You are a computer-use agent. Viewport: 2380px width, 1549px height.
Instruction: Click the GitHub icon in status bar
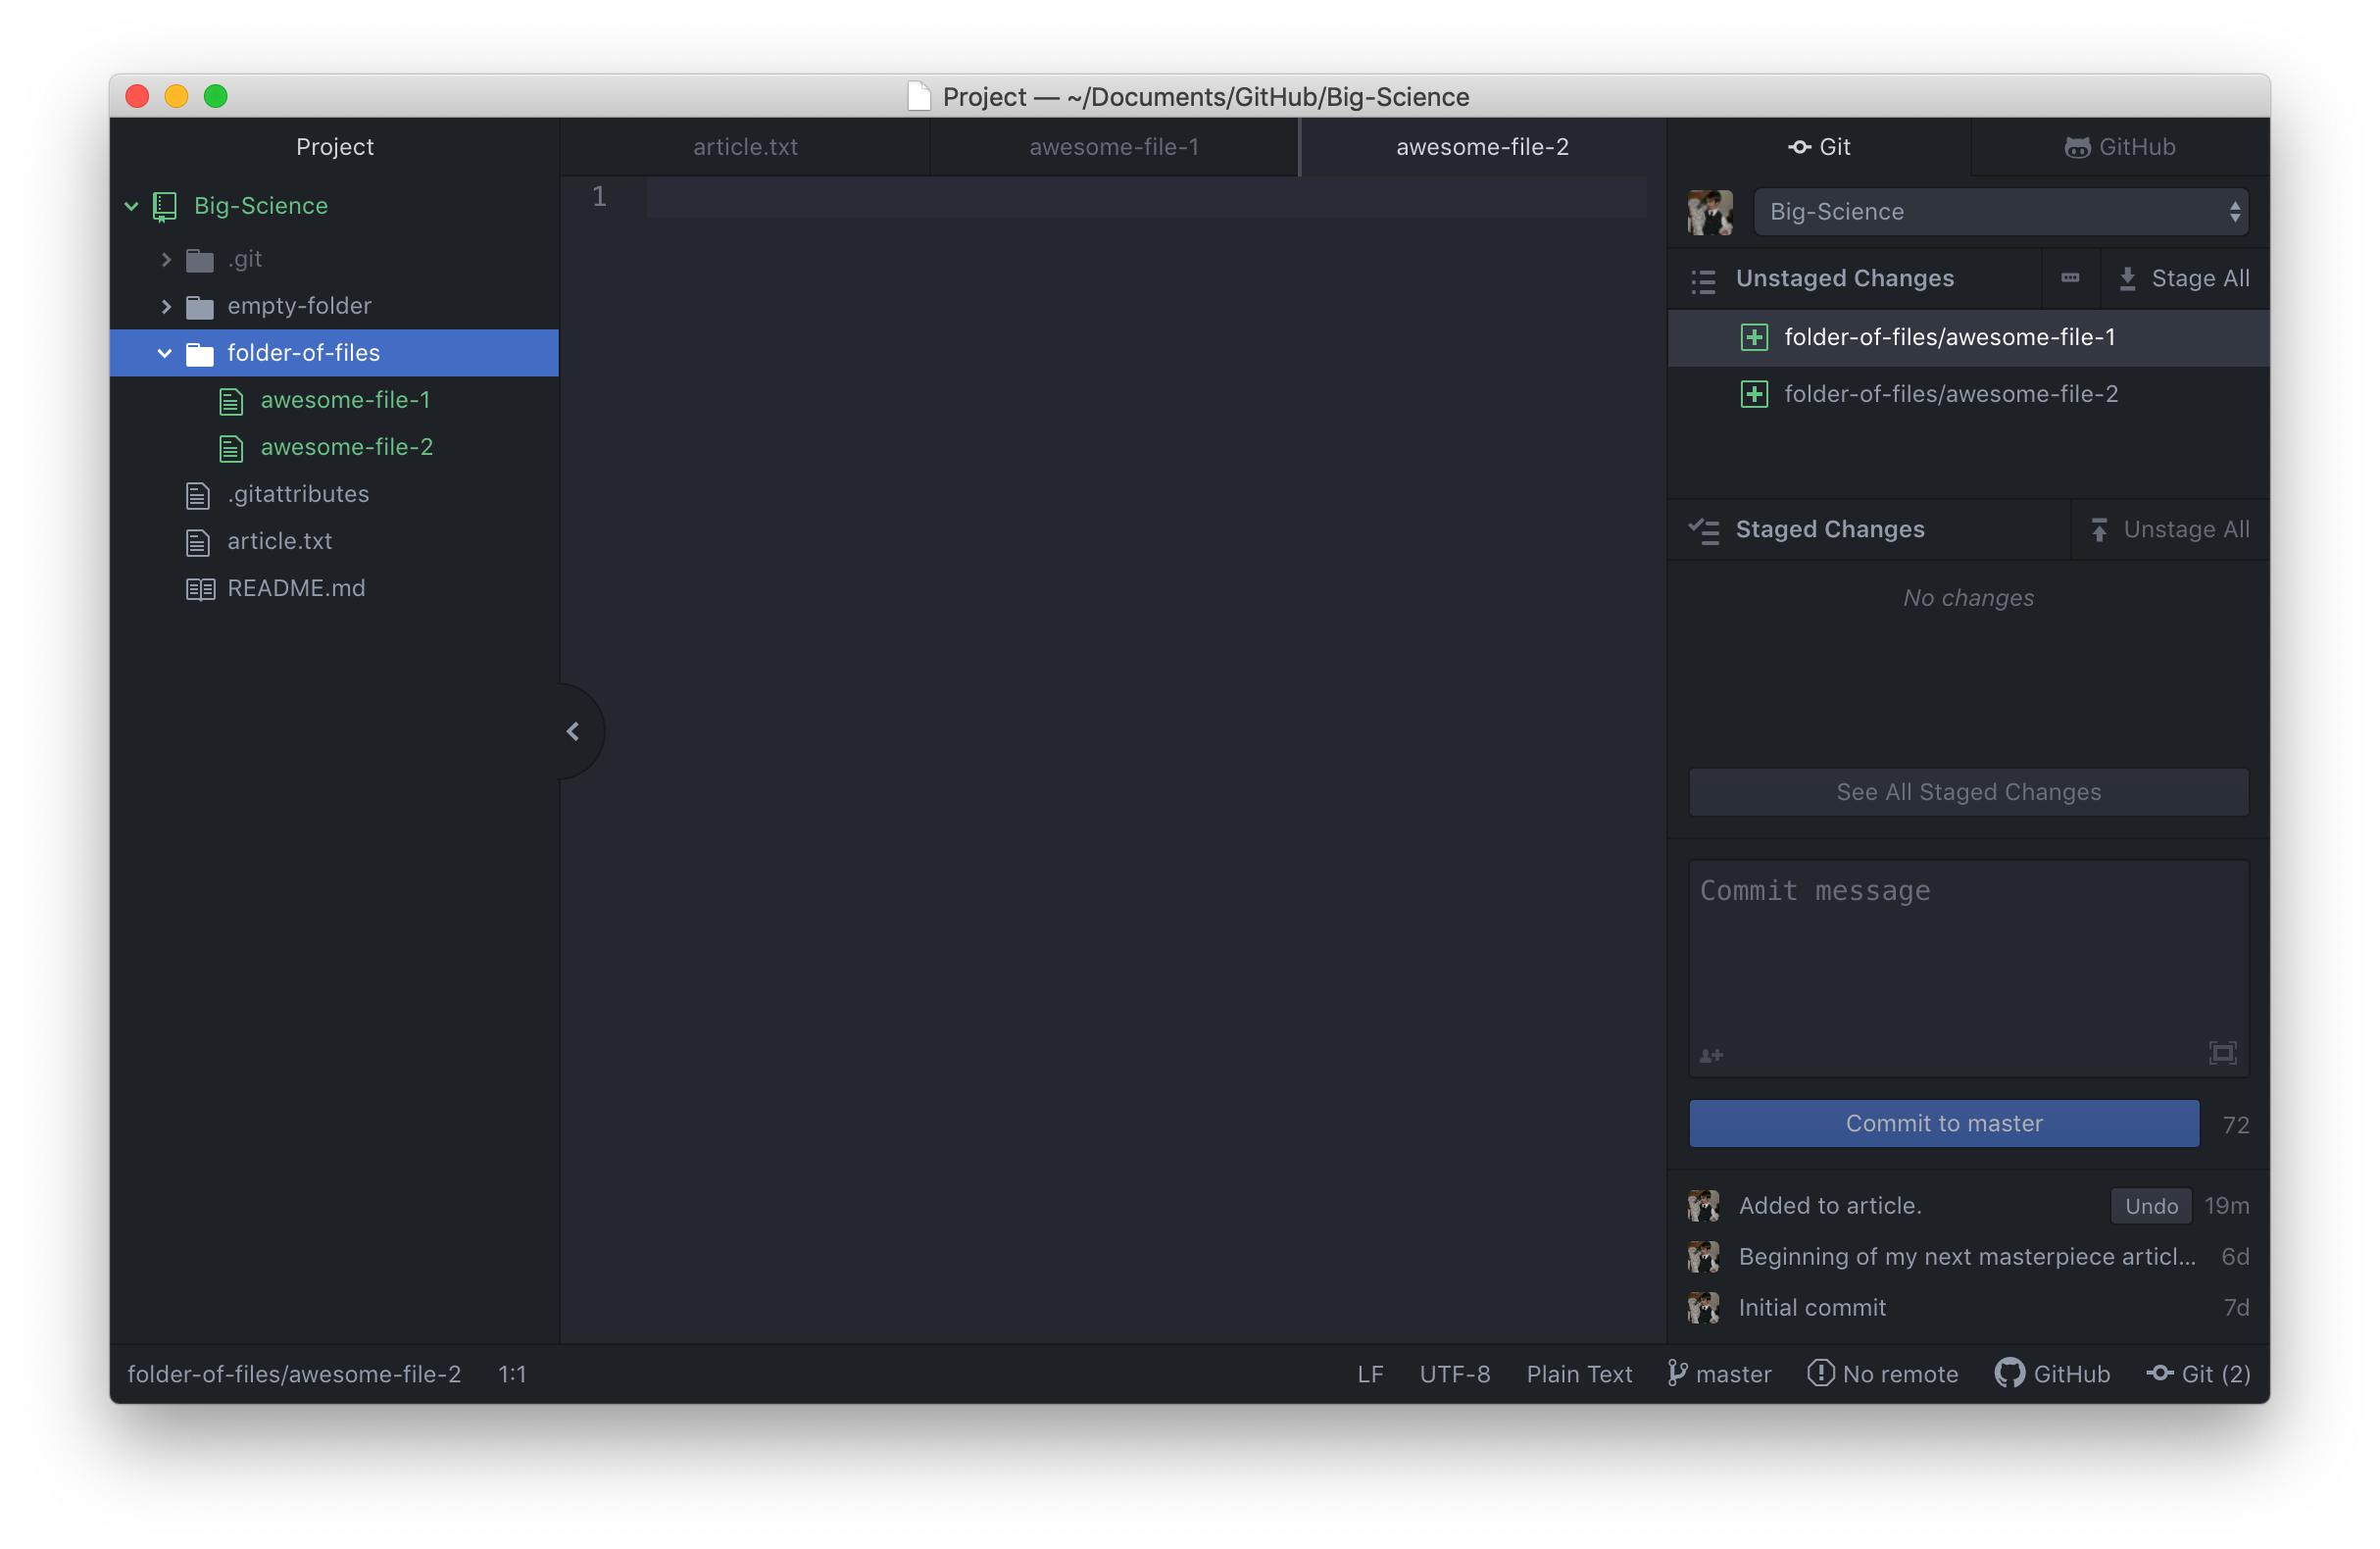pyautogui.click(x=2008, y=1373)
